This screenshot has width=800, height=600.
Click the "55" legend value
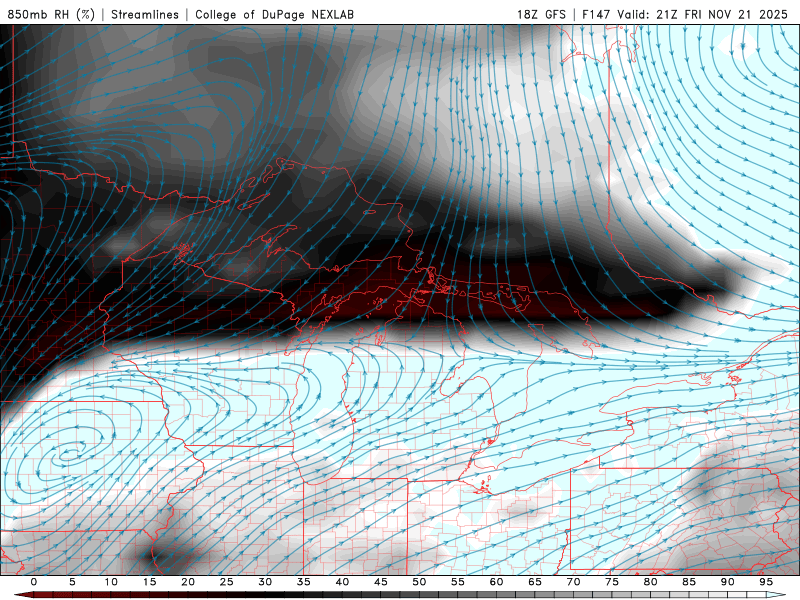tap(458, 582)
